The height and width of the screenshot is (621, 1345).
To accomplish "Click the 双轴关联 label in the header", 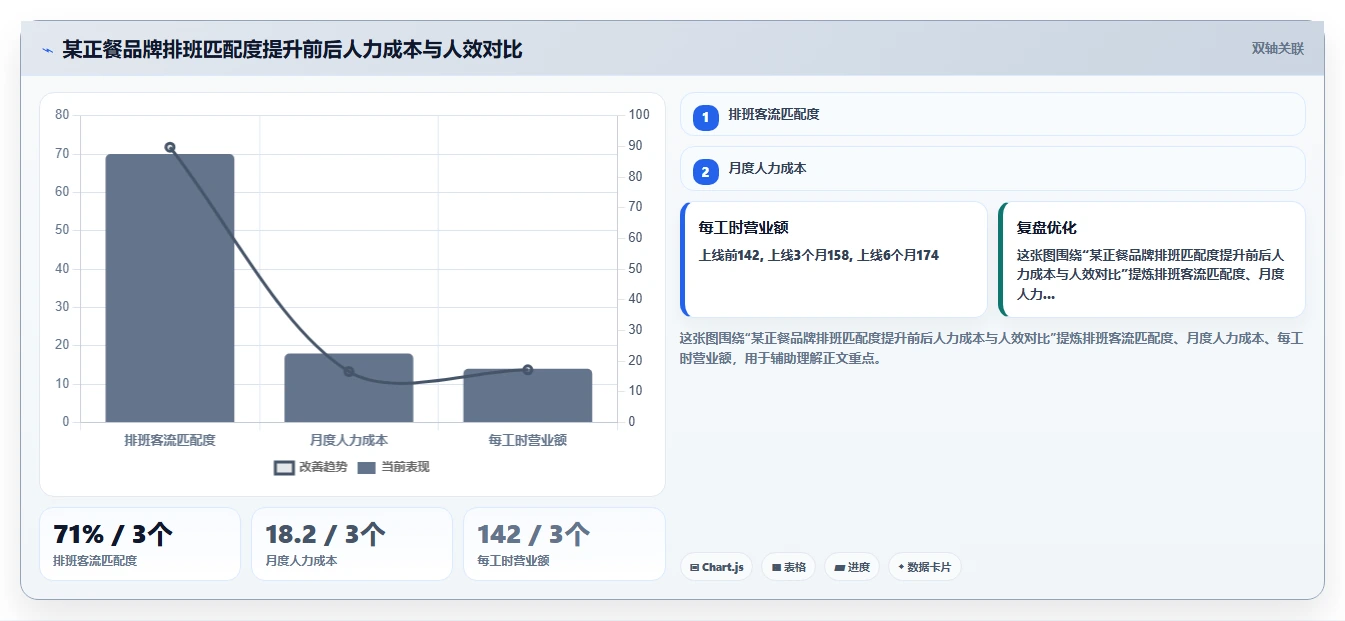I will 1278,48.
